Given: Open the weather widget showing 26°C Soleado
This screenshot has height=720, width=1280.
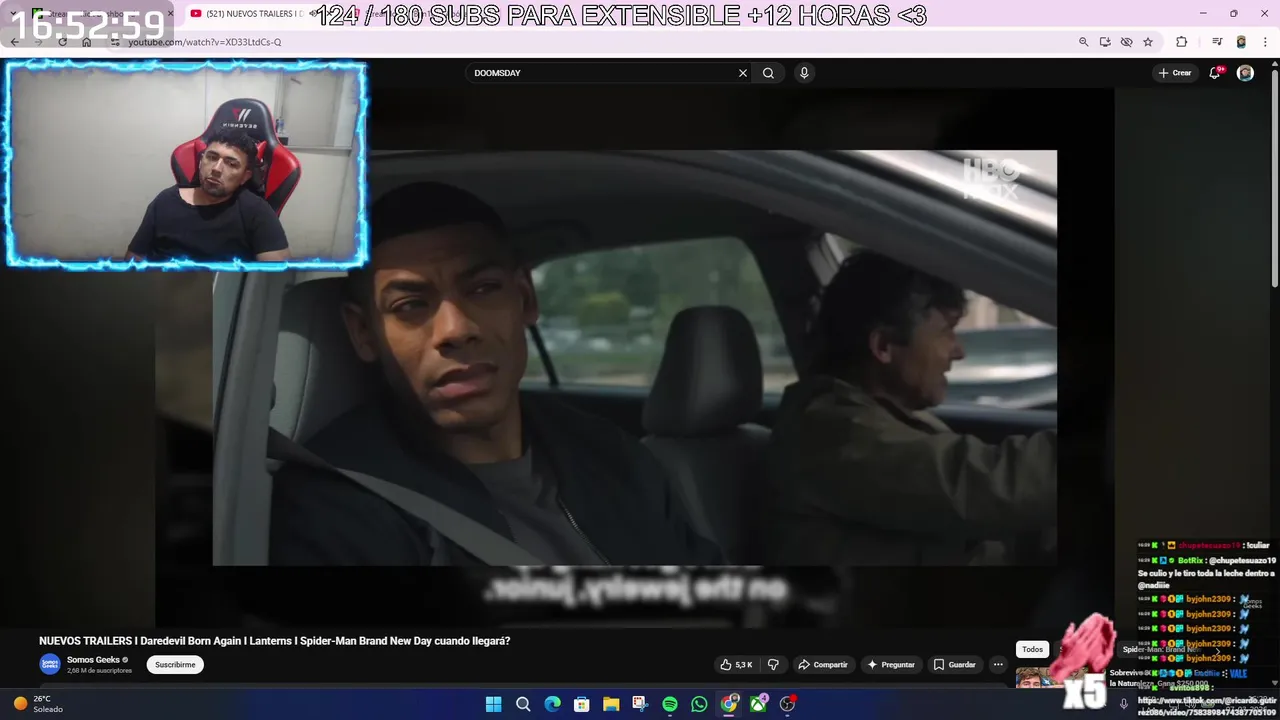Looking at the screenshot, I should tap(38, 704).
